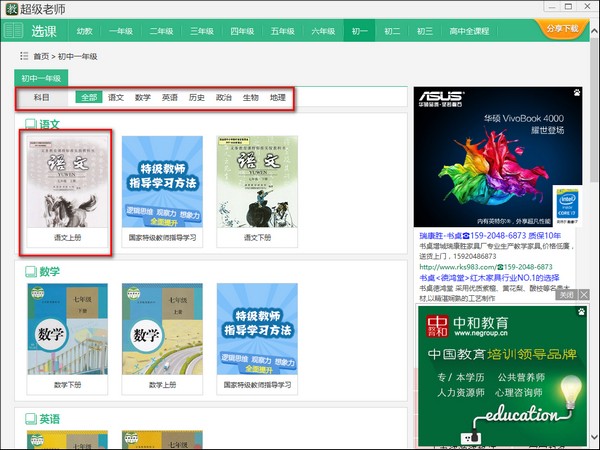The image size is (600, 450).
Task: Switch to the 幼教 tab
Action: (x=85, y=31)
